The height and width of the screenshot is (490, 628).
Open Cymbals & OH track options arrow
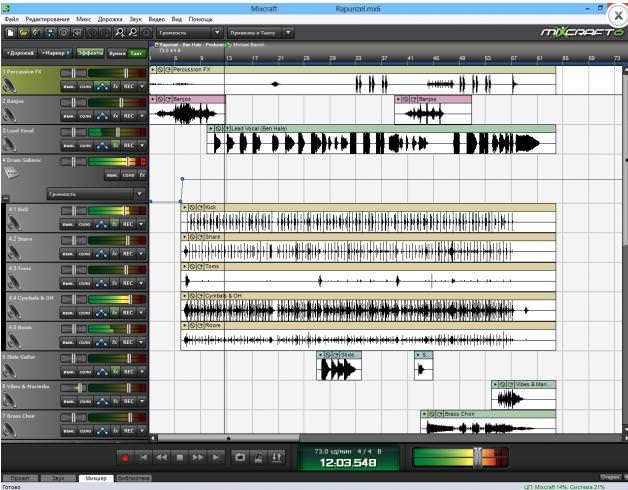pyautogui.click(x=141, y=313)
